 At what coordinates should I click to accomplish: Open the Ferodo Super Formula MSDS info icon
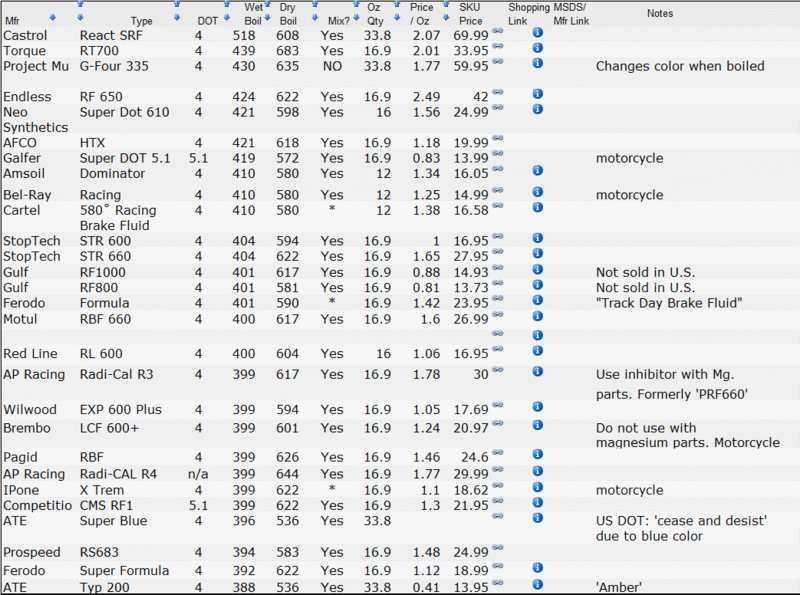[x=537, y=568]
